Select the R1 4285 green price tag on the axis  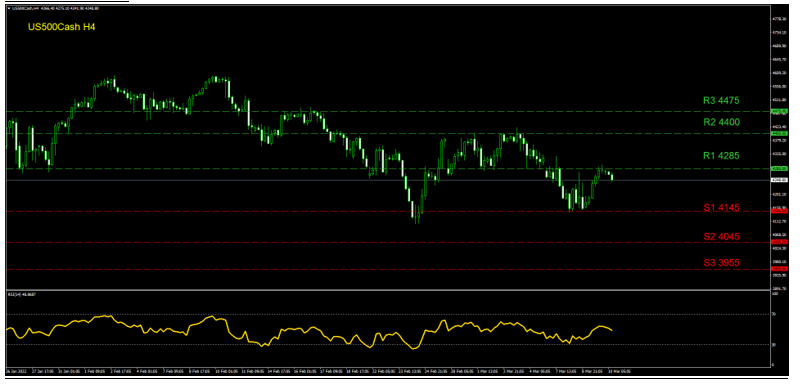tap(779, 168)
